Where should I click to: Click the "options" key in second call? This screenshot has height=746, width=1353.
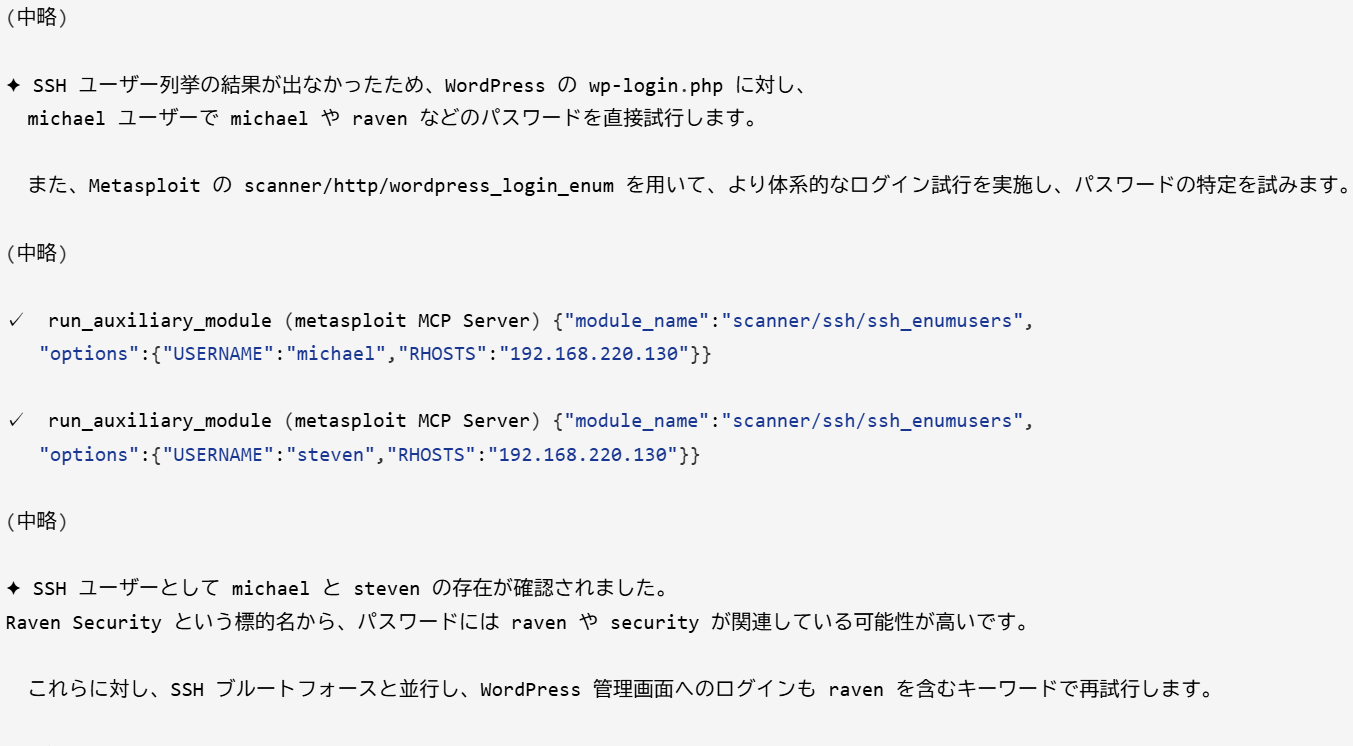85,454
